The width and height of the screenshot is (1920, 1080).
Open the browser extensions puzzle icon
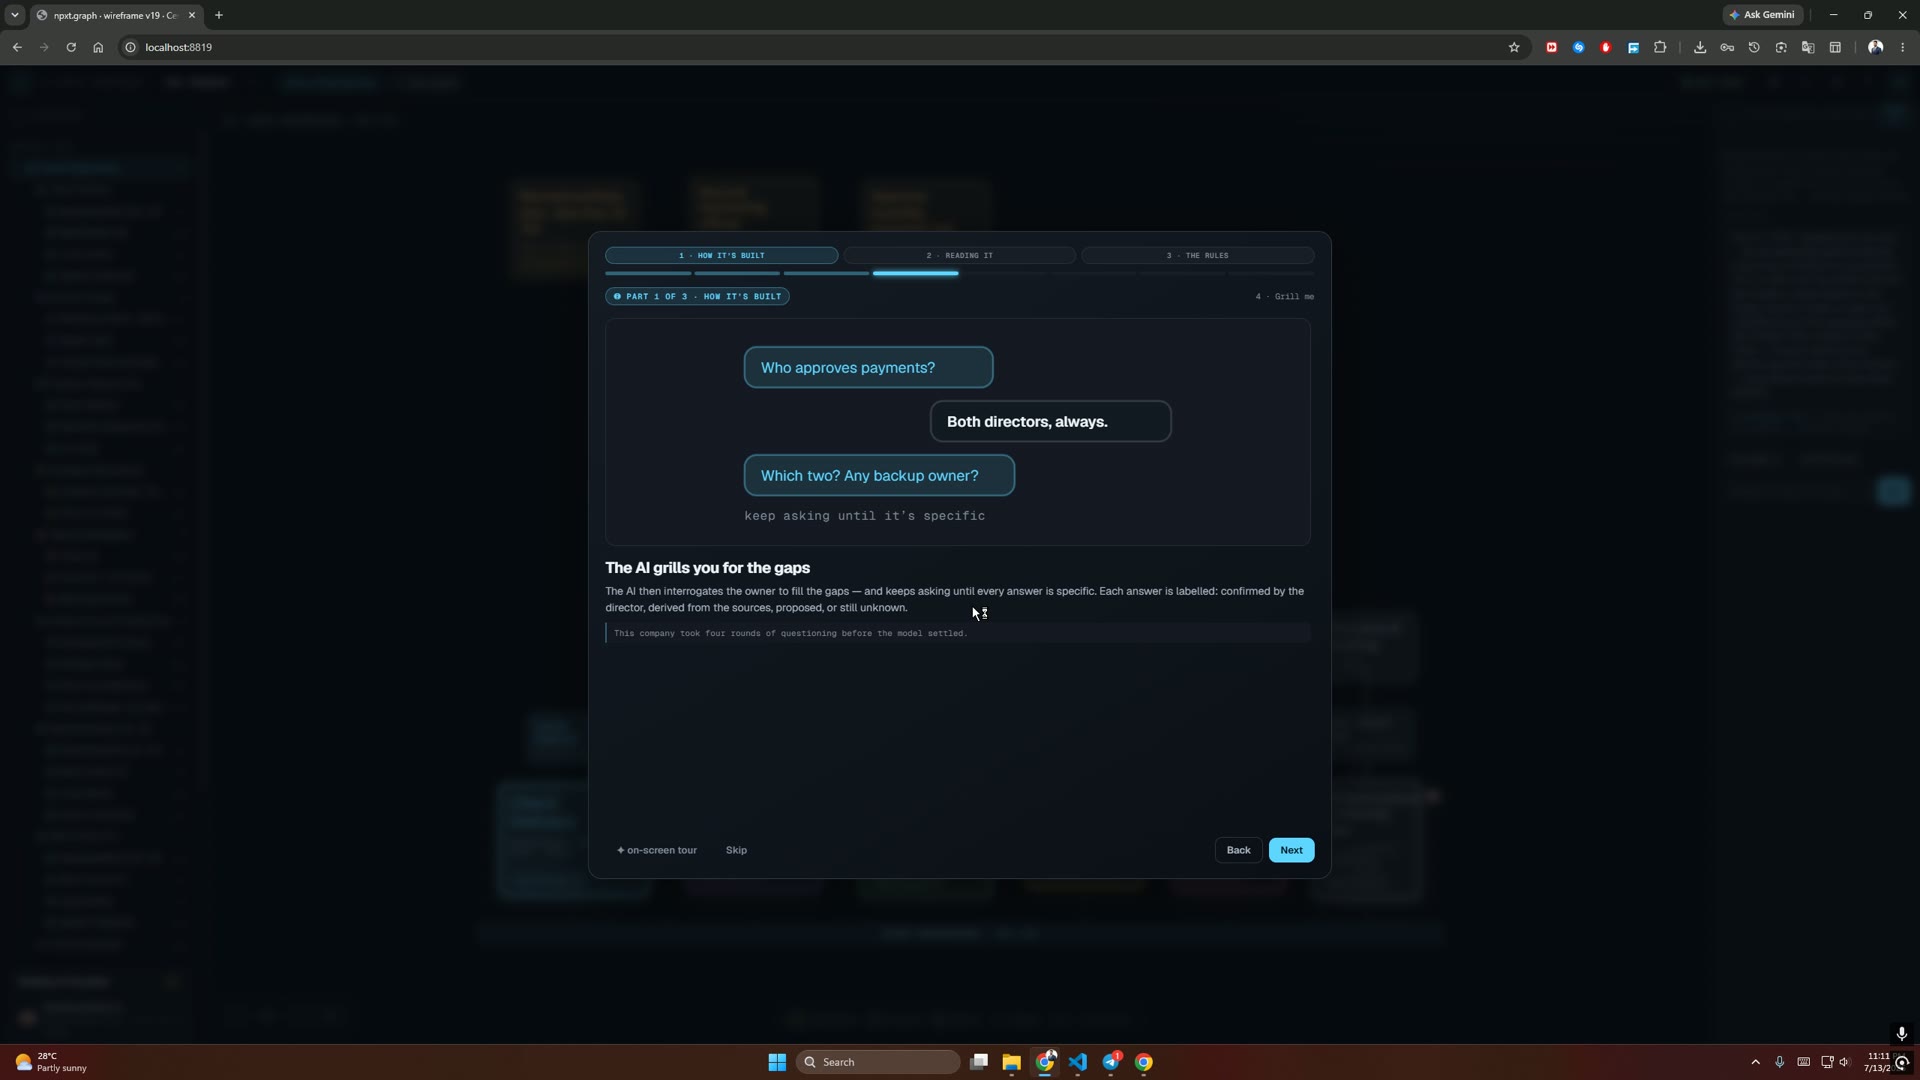point(1660,47)
